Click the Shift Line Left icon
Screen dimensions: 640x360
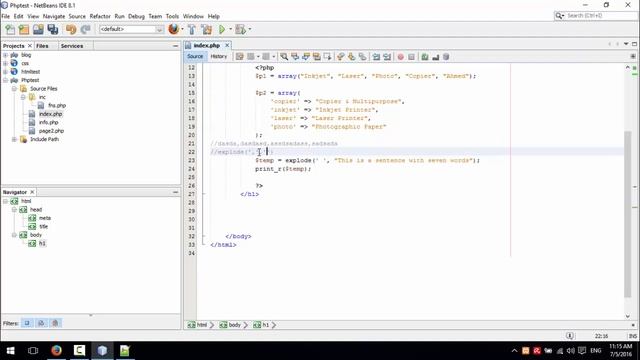click(x=376, y=57)
